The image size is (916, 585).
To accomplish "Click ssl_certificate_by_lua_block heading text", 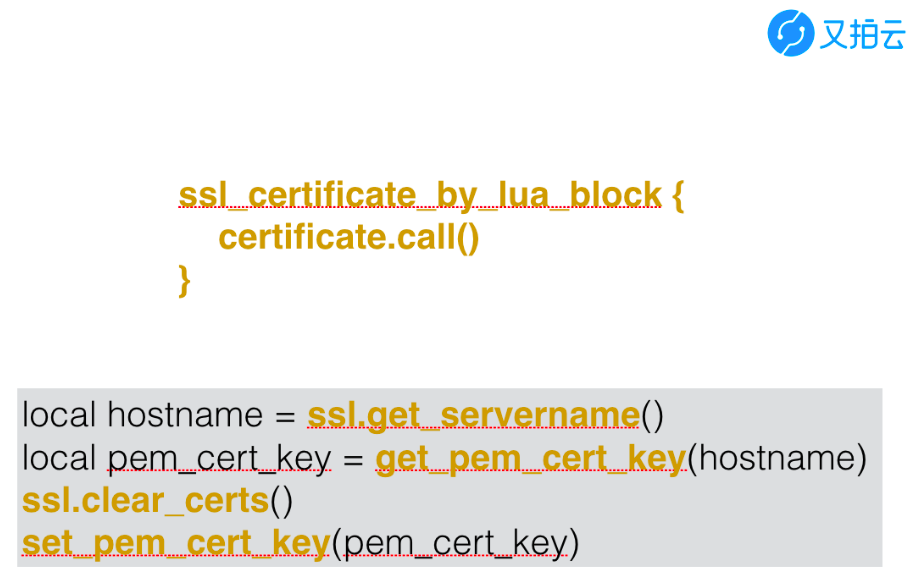I will [420, 195].
